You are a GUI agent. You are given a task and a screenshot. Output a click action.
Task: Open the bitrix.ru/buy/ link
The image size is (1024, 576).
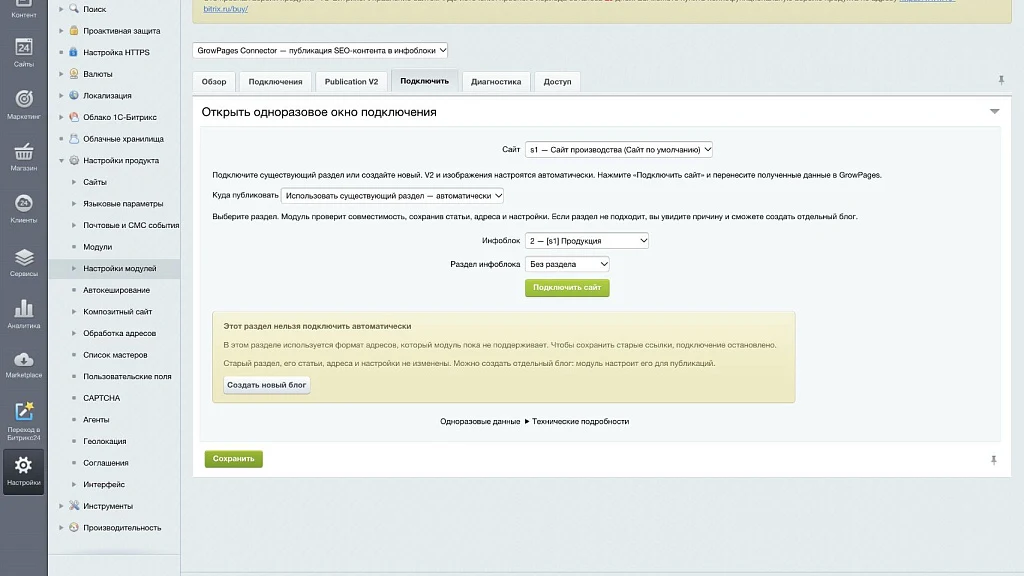225,9
